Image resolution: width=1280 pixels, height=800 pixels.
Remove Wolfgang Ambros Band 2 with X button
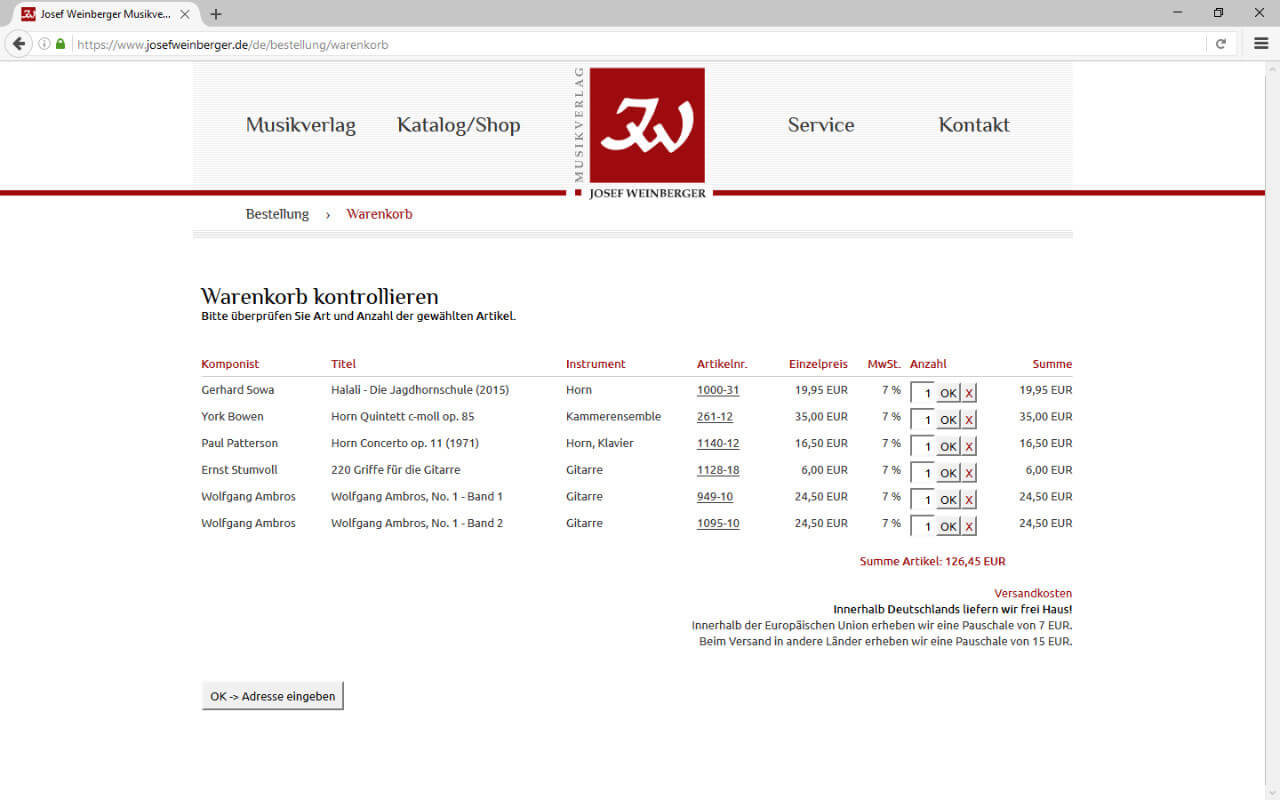pos(969,526)
